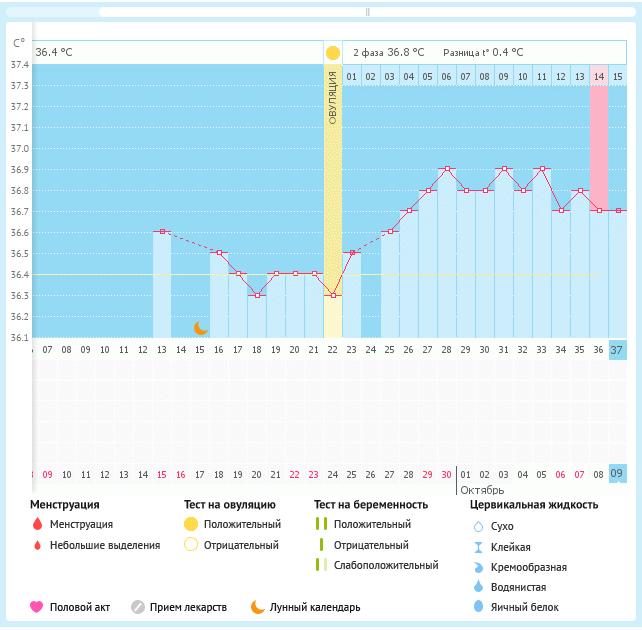Click the Lunar calendar moon icon in legend
The image size is (642, 630).
point(257,607)
